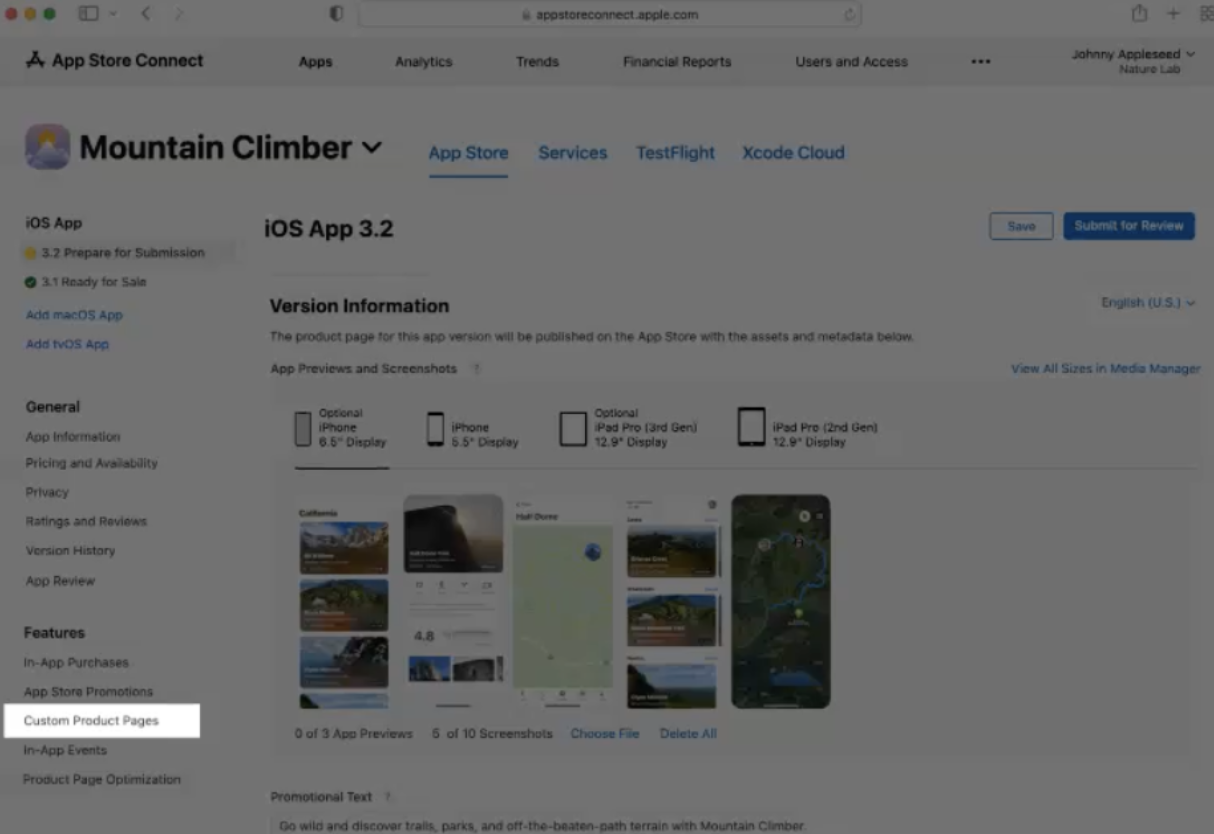Open Johnny Appleseed account menu
The image size is (1214, 834).
(1133, 61)
